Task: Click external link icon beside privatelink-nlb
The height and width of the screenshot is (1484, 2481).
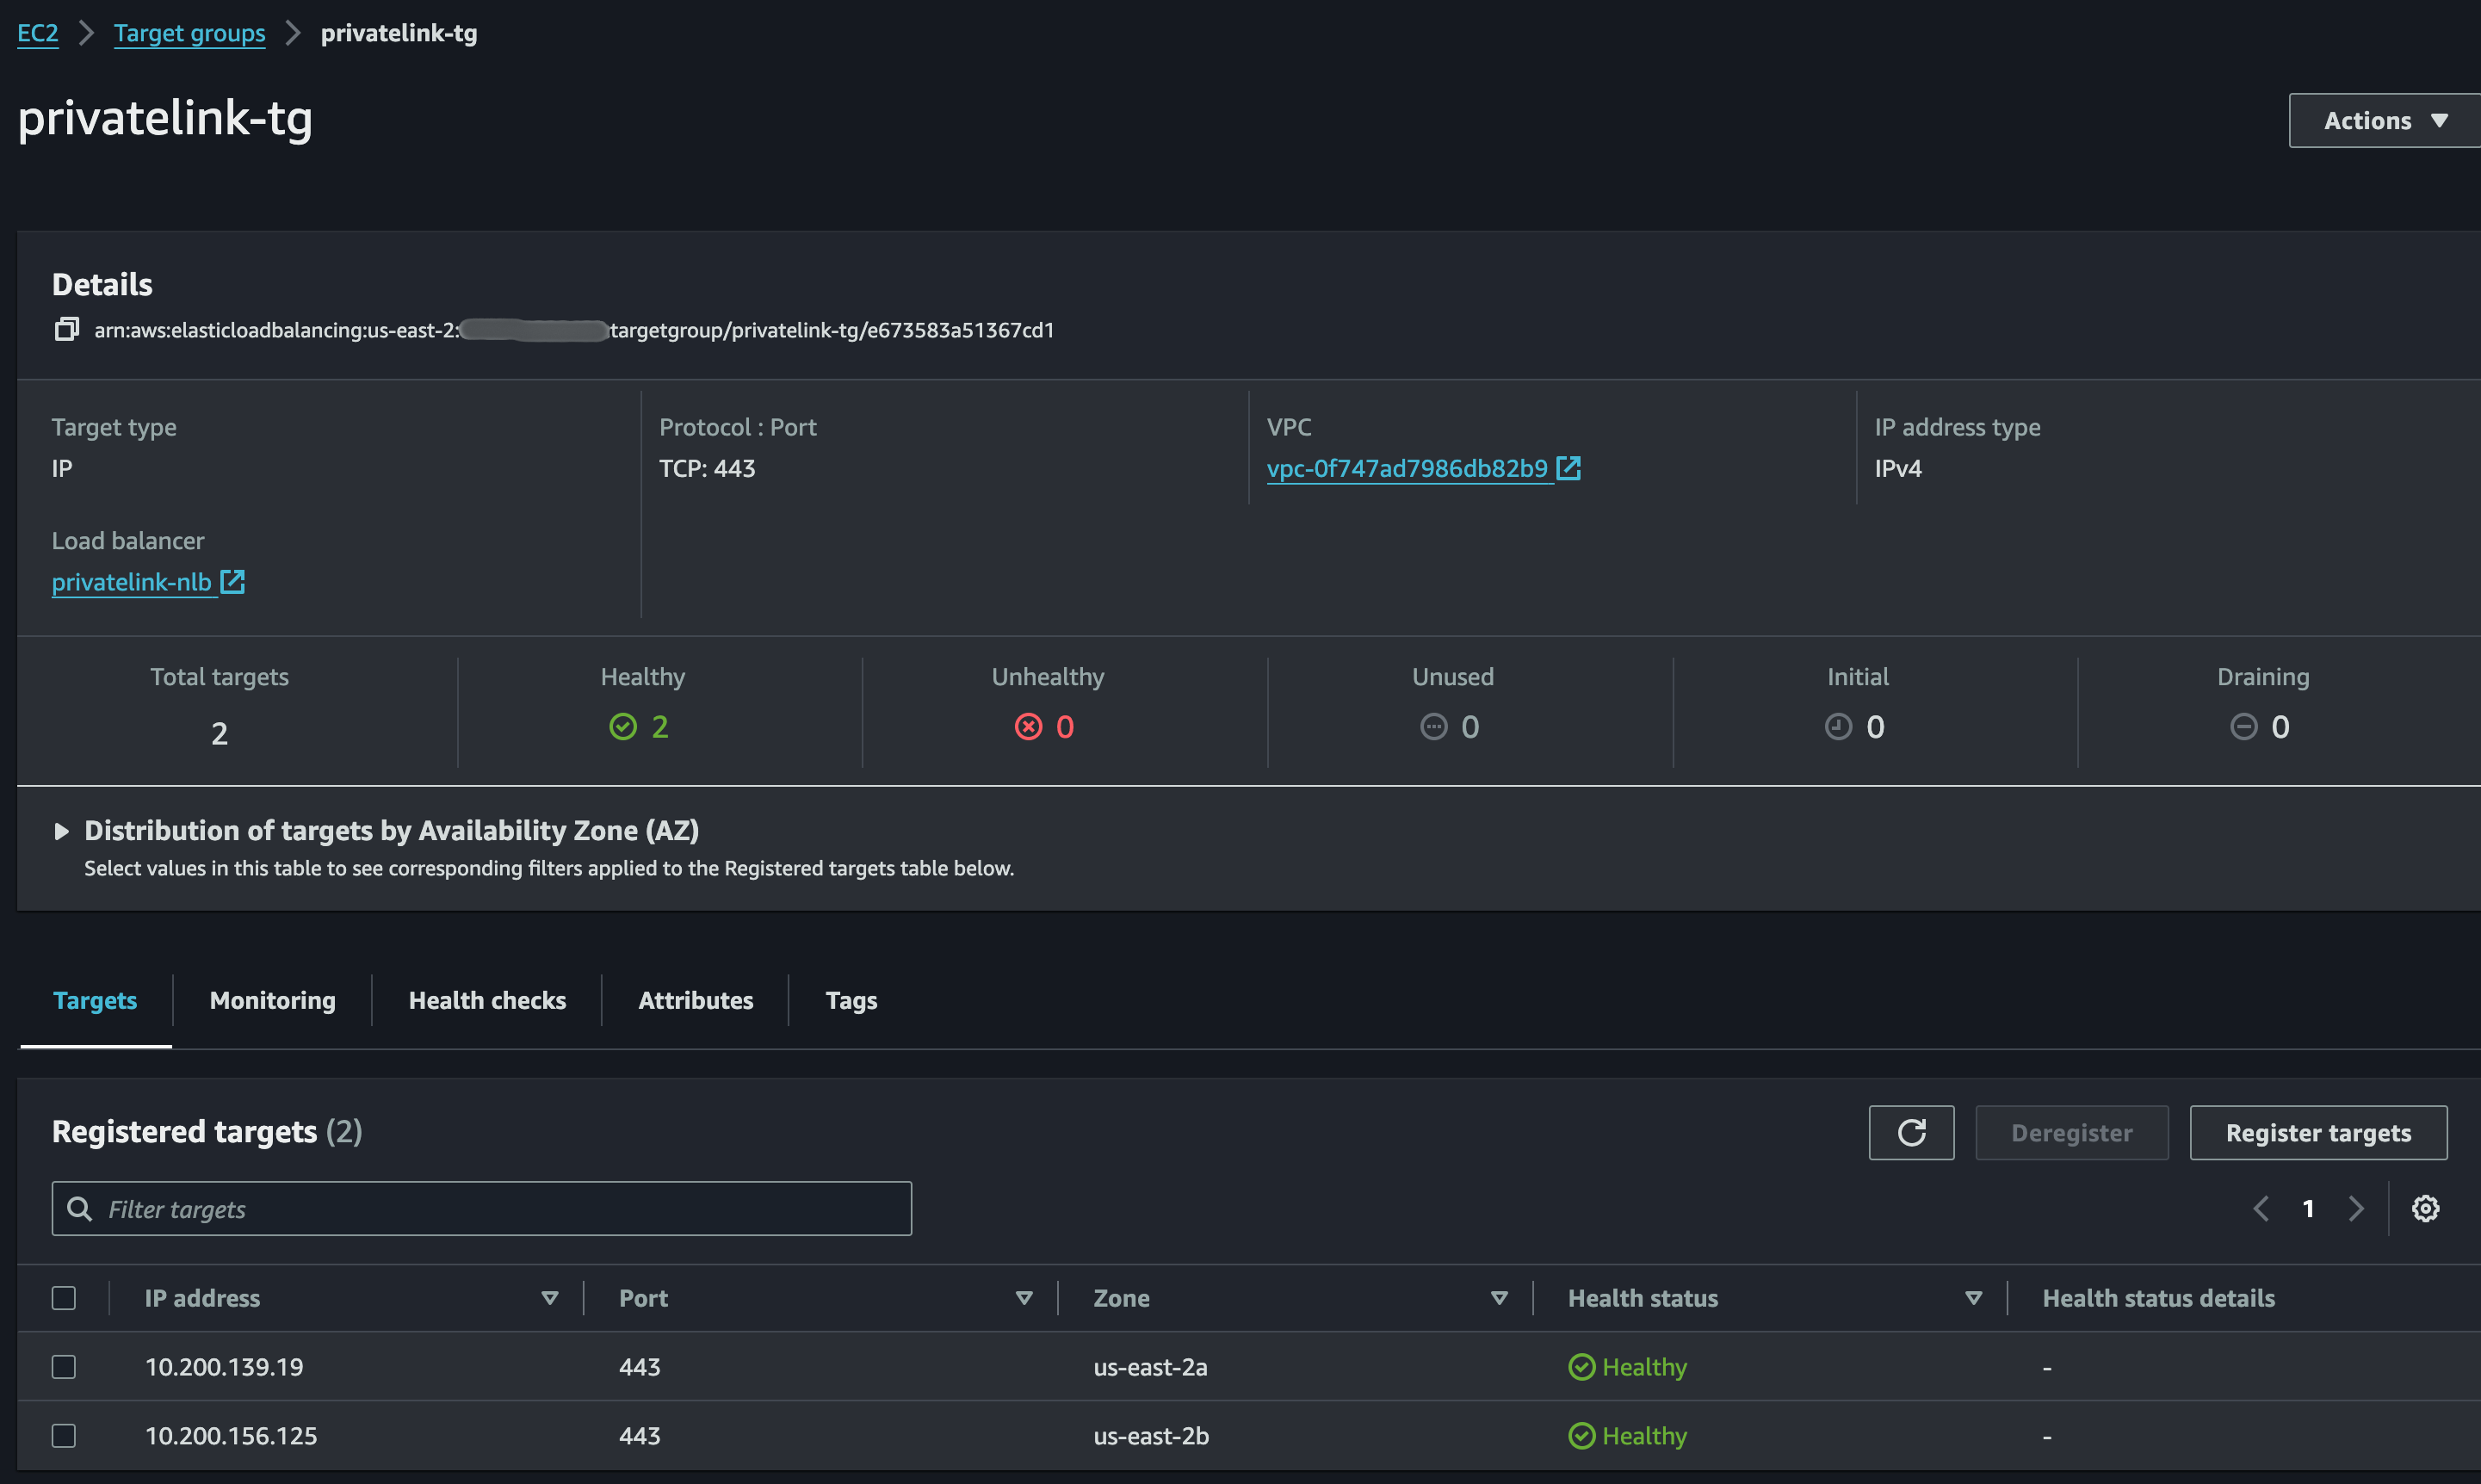Action: click(x=232, y=581)
